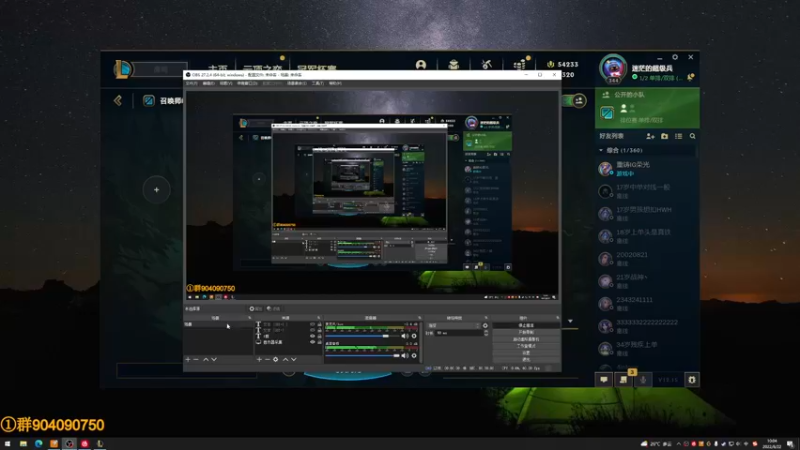This screenshot has height=450, width=800.
Task: Report a bug with League client icon
Action: (692, 380)
